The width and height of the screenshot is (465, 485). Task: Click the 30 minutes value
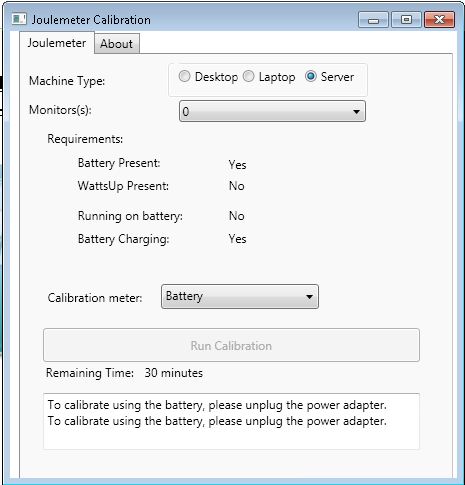(174, 373)
